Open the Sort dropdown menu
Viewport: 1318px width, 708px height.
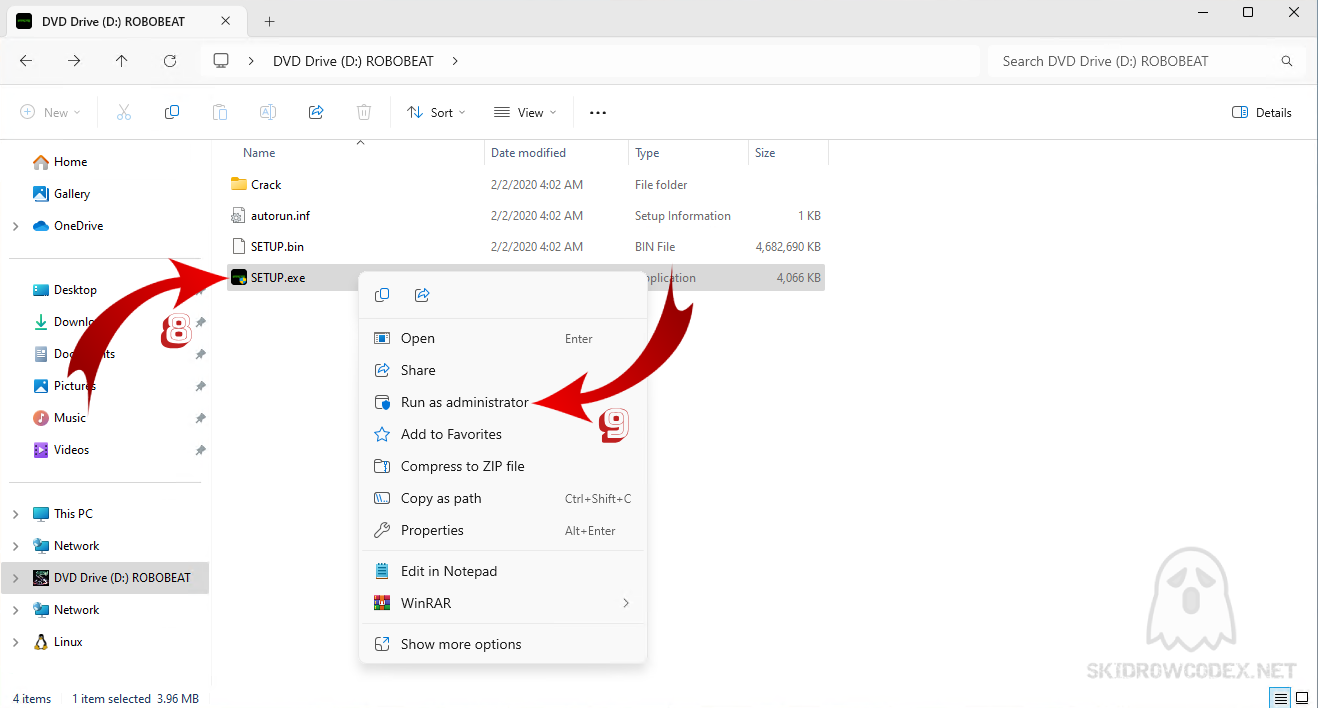point(437,113)
